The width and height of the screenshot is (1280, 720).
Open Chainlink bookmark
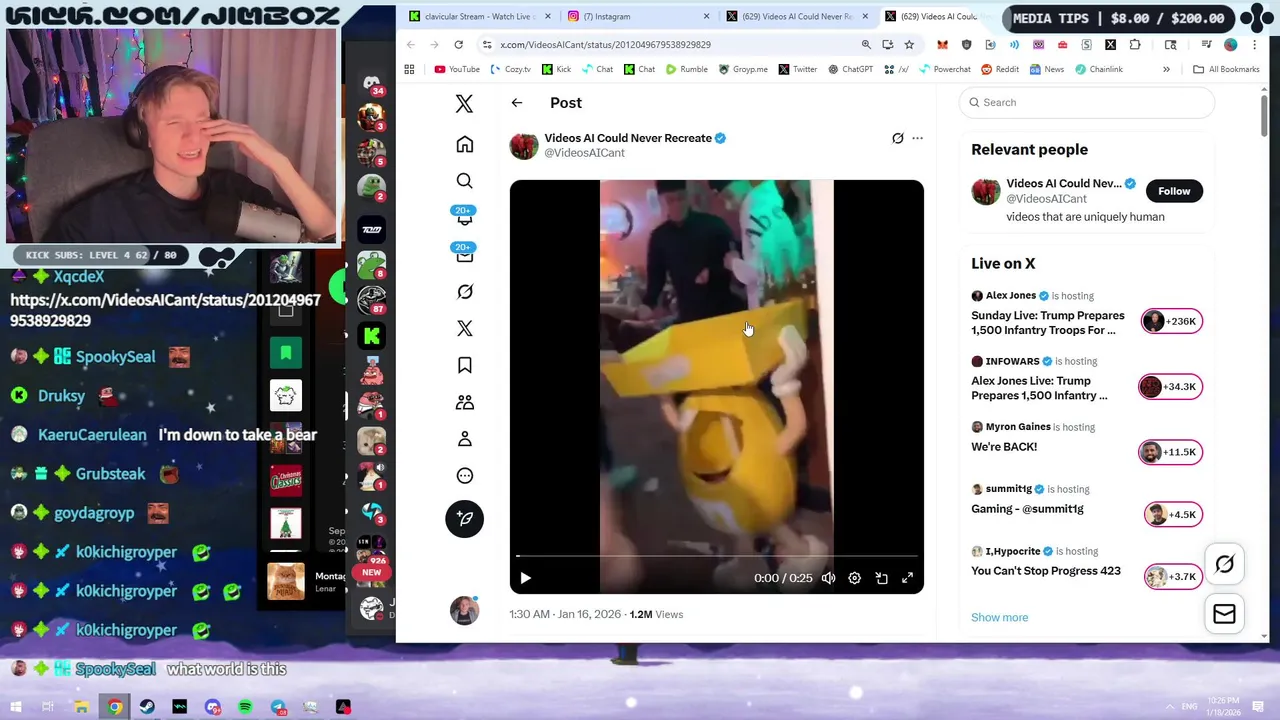point(1099,69)
